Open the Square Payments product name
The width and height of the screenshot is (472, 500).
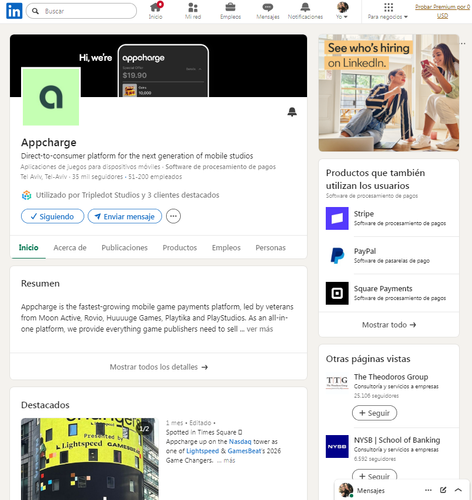[x=383, y=289]
